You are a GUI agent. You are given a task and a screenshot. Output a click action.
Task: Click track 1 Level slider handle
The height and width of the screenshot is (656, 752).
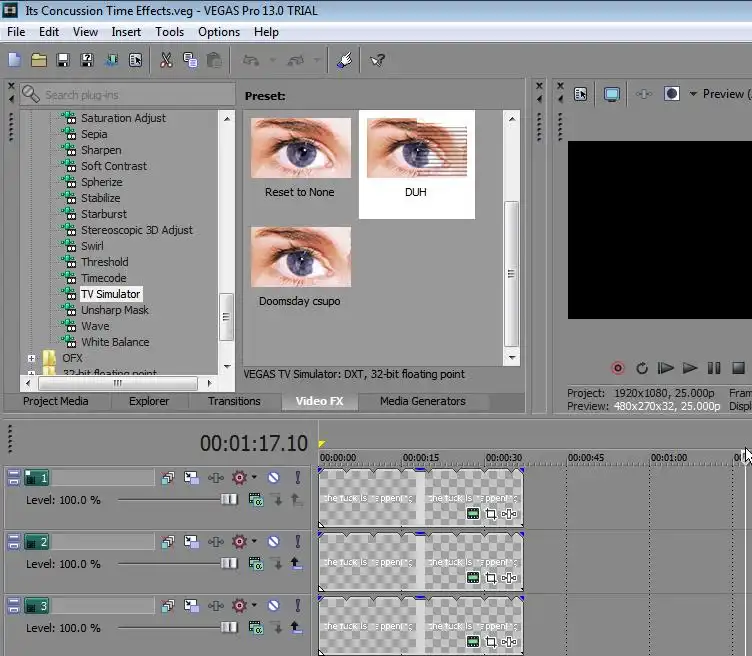(x=229, y=500)
